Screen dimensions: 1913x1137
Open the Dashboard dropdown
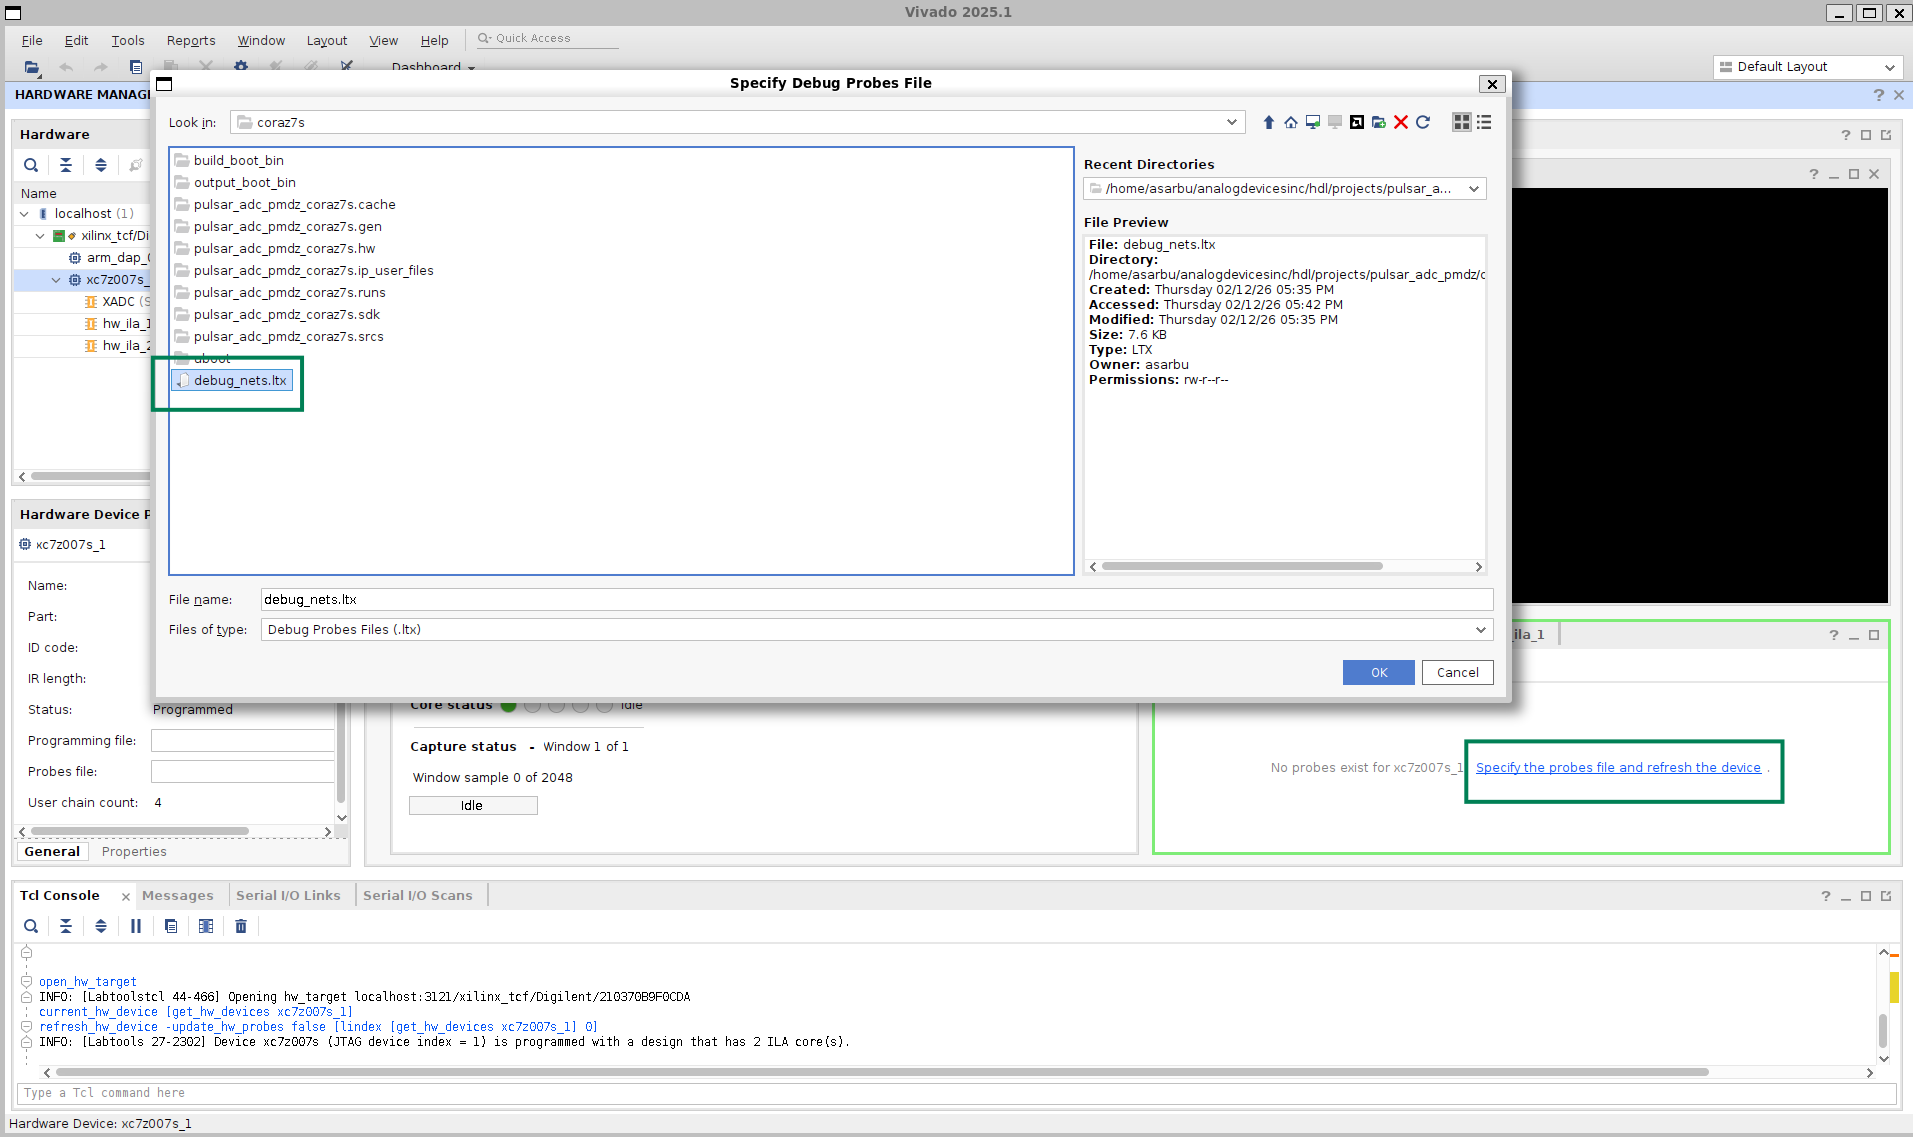pyautogui.click(x=433, y=67)
